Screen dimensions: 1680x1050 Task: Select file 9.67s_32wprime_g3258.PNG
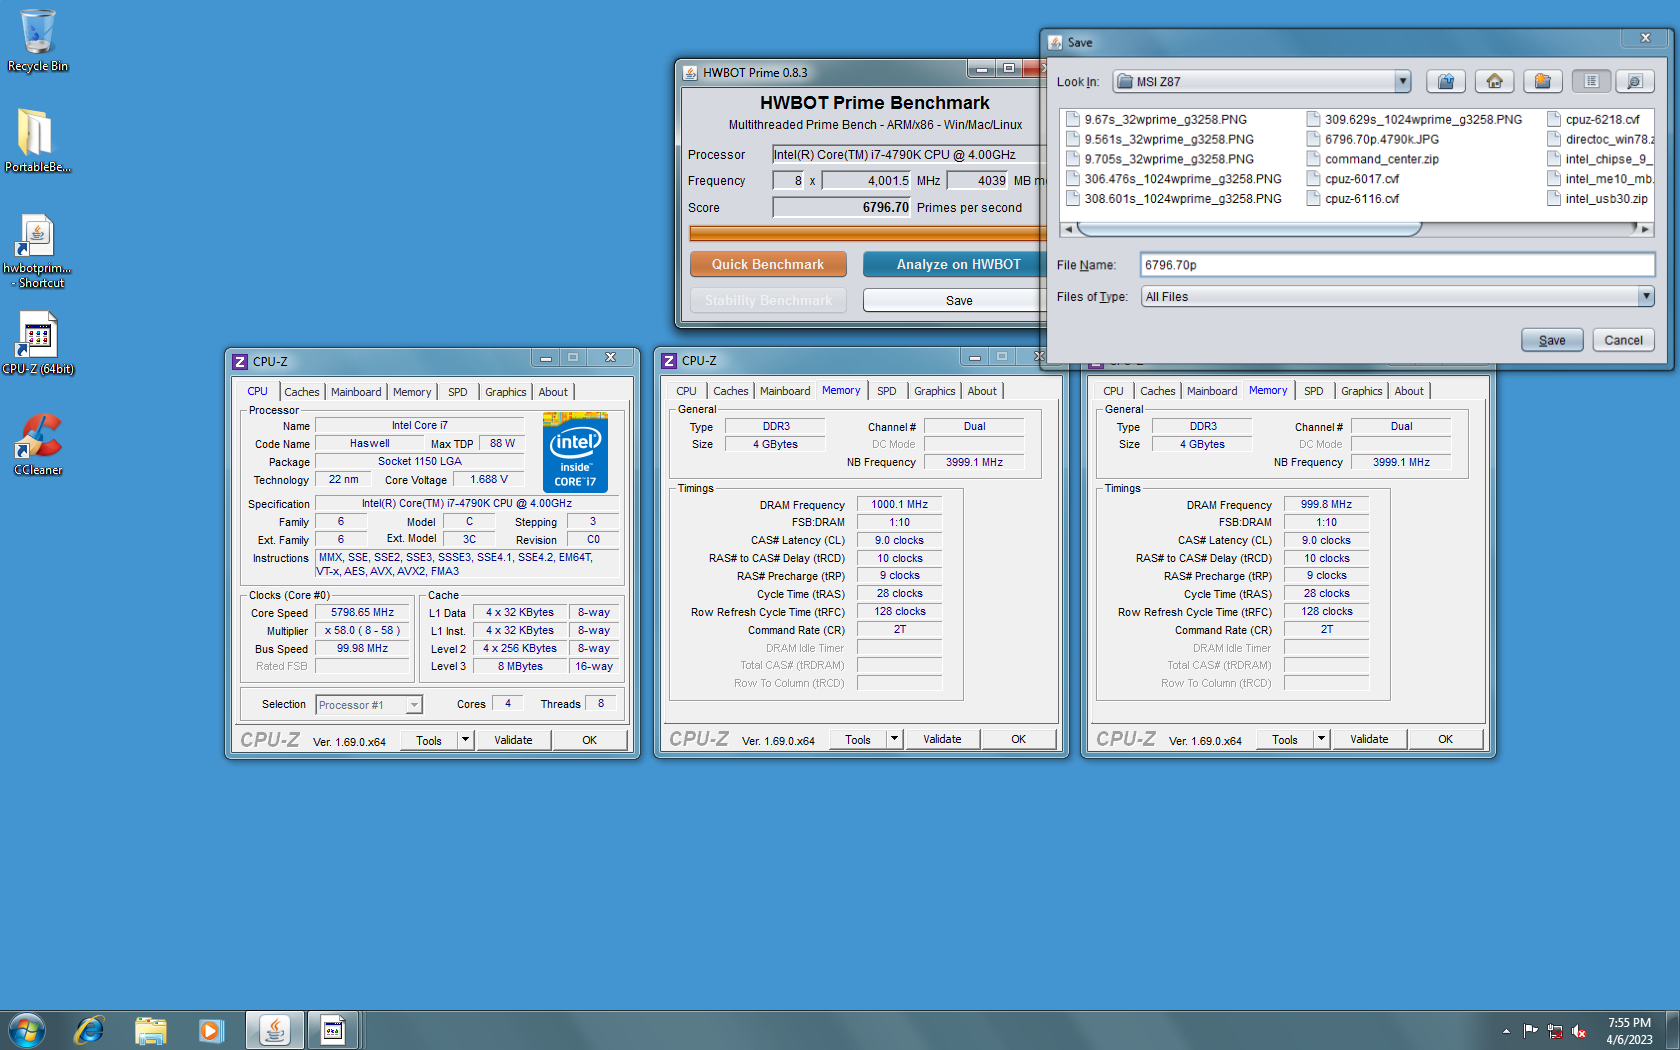click(1157, 119)
